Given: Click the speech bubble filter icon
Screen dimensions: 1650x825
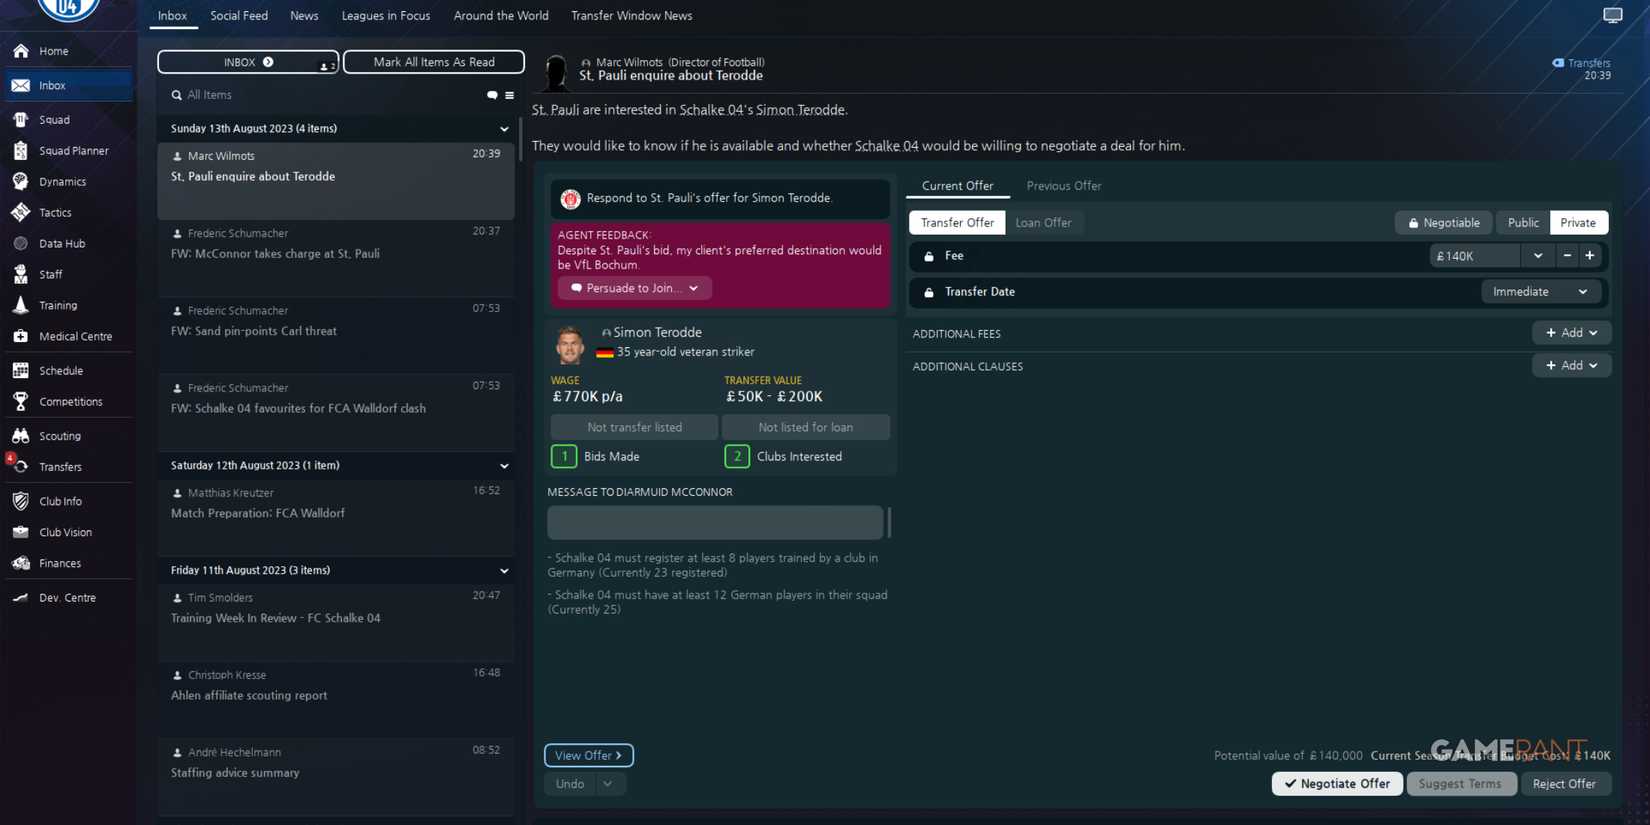Looking at the screenshot, I should pyautogui.click(x=492, y=95).
